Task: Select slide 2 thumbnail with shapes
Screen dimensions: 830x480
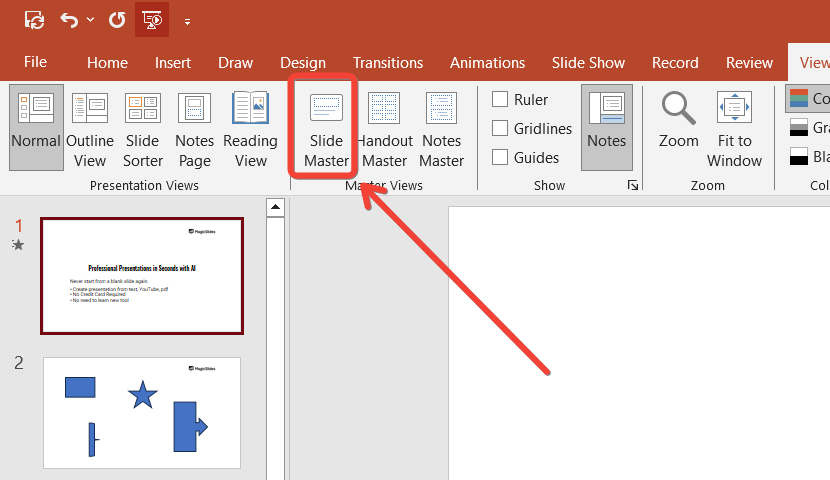Action: 142,412
